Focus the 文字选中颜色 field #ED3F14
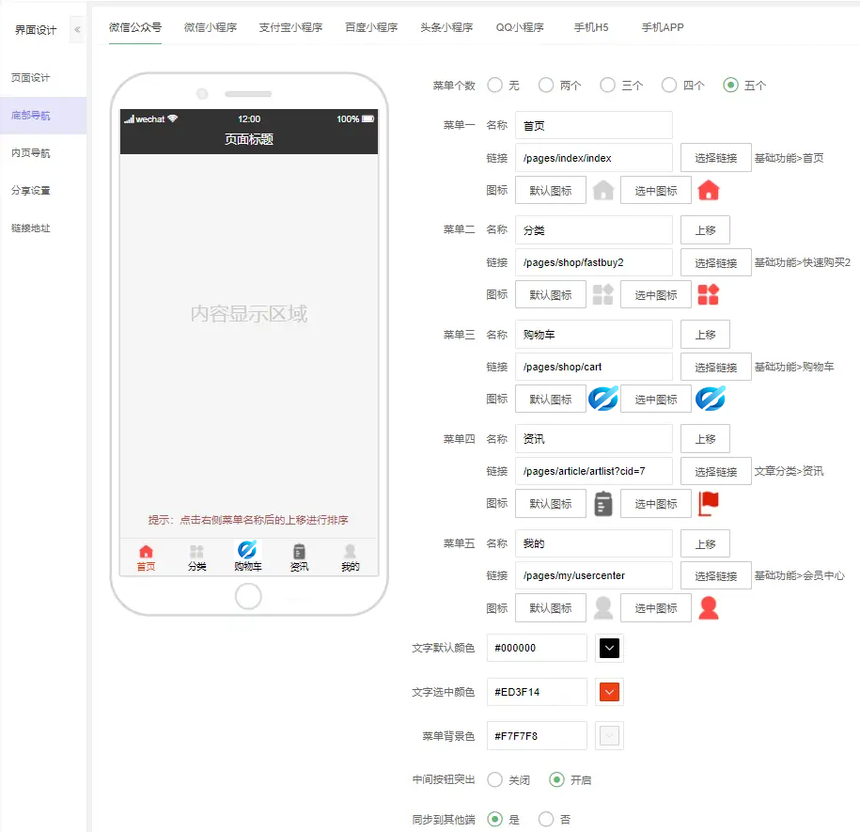Screen dimensions: 860x832 click(x=537, y=692)
